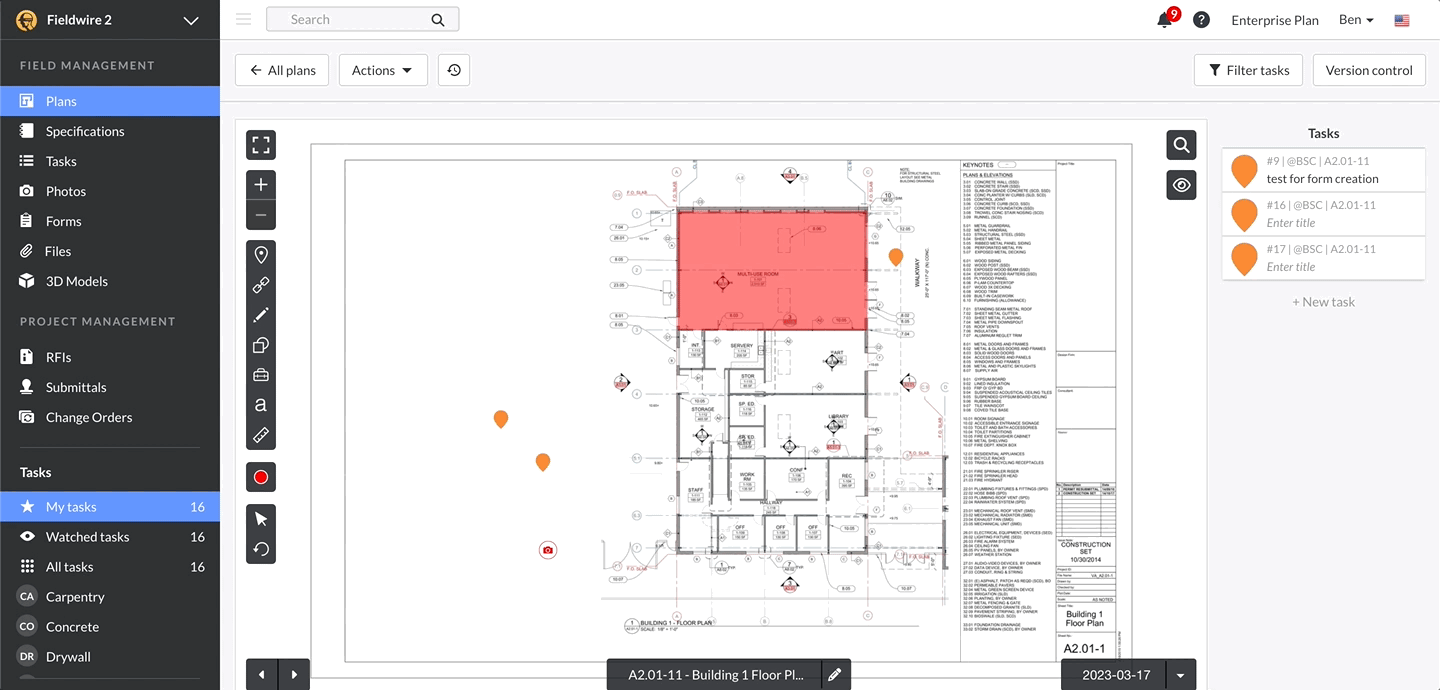
Task: Toggle markup visibility with the eye icon
Action: 1181,184
